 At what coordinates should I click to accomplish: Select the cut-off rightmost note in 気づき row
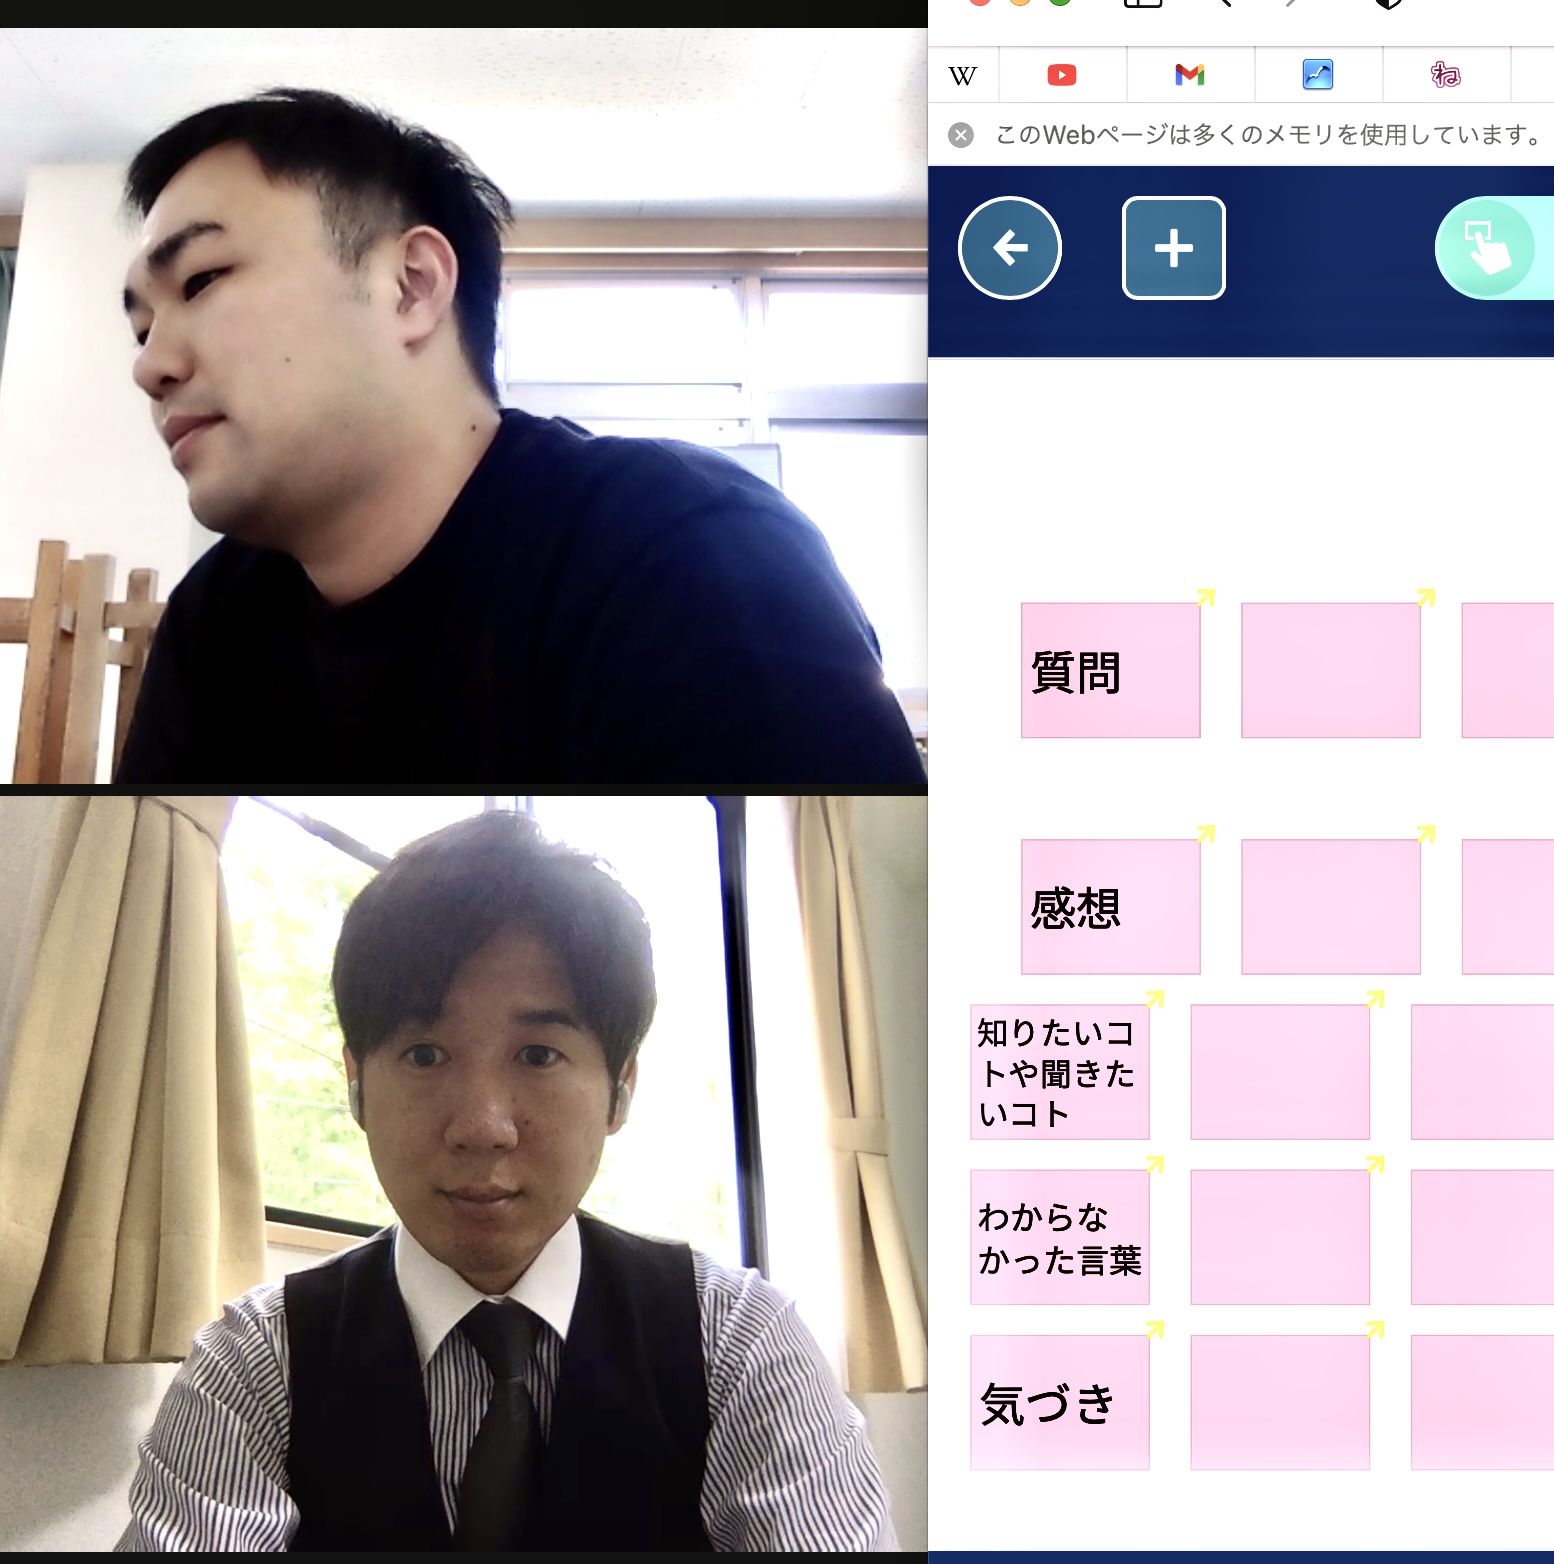(x=1482, y=1402)
